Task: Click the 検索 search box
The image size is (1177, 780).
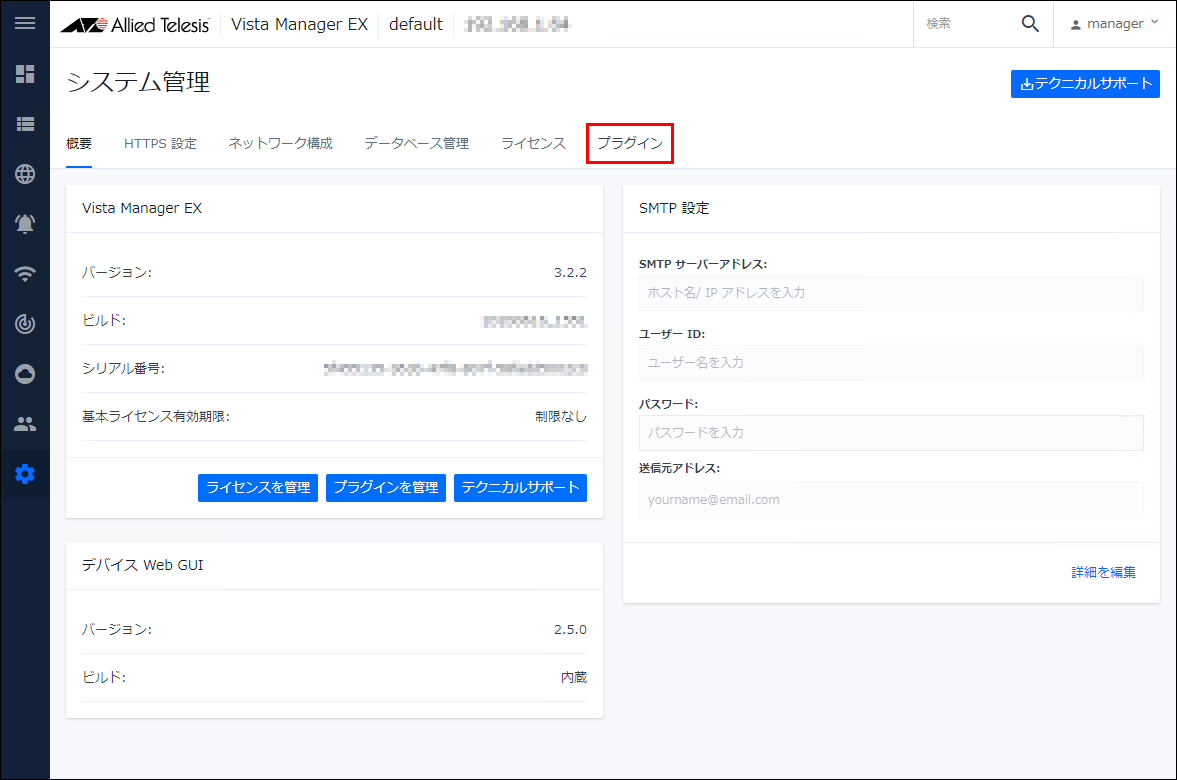Action: [967, 24]
